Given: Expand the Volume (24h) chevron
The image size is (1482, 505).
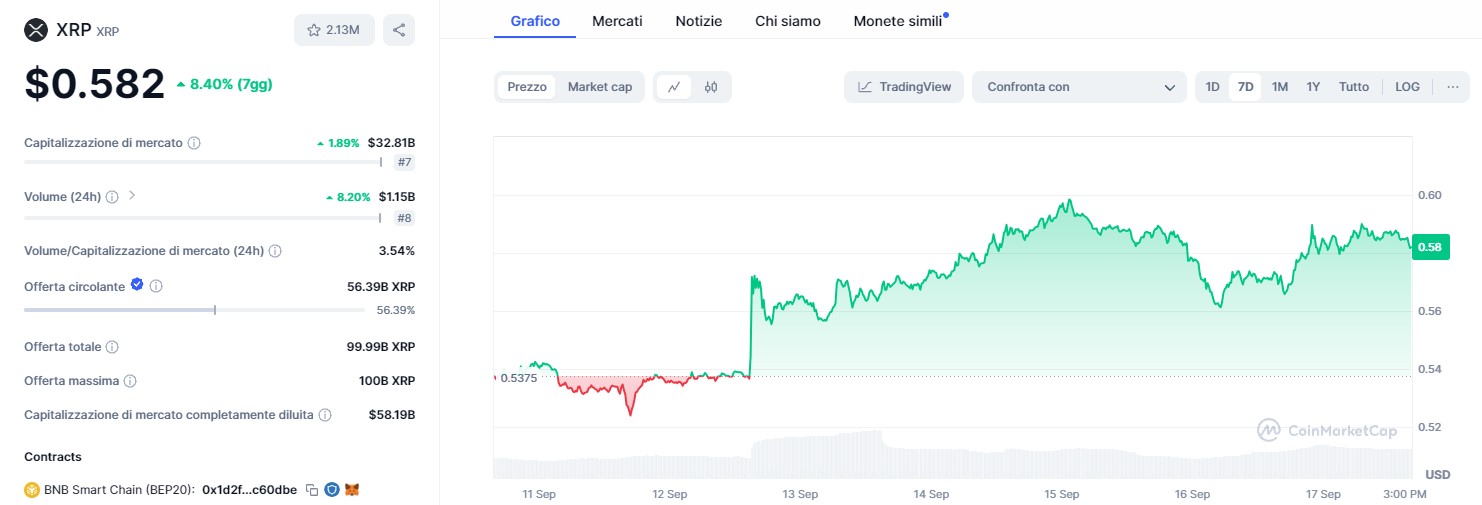Looking at the screenshot, I should 132,195.
